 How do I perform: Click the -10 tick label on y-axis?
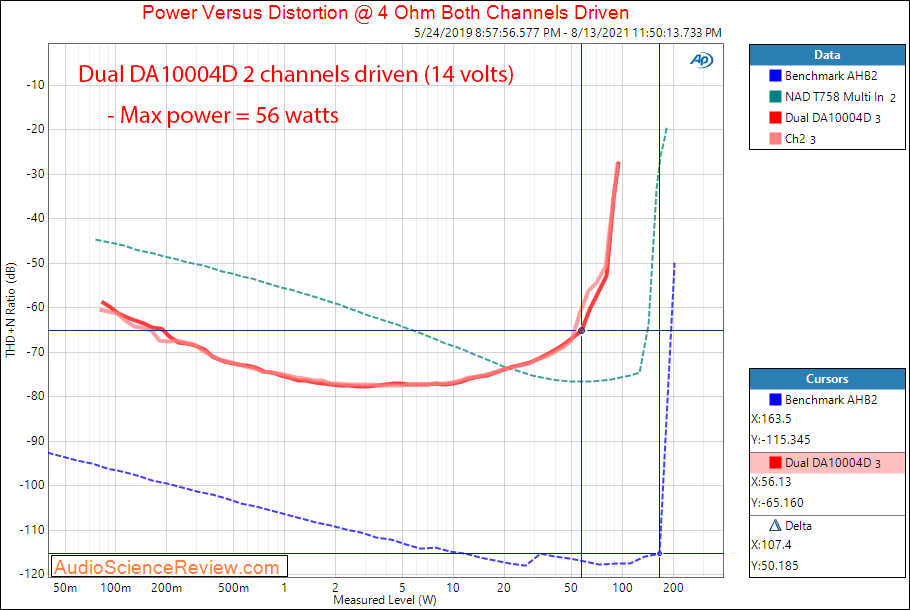point(35,85)
